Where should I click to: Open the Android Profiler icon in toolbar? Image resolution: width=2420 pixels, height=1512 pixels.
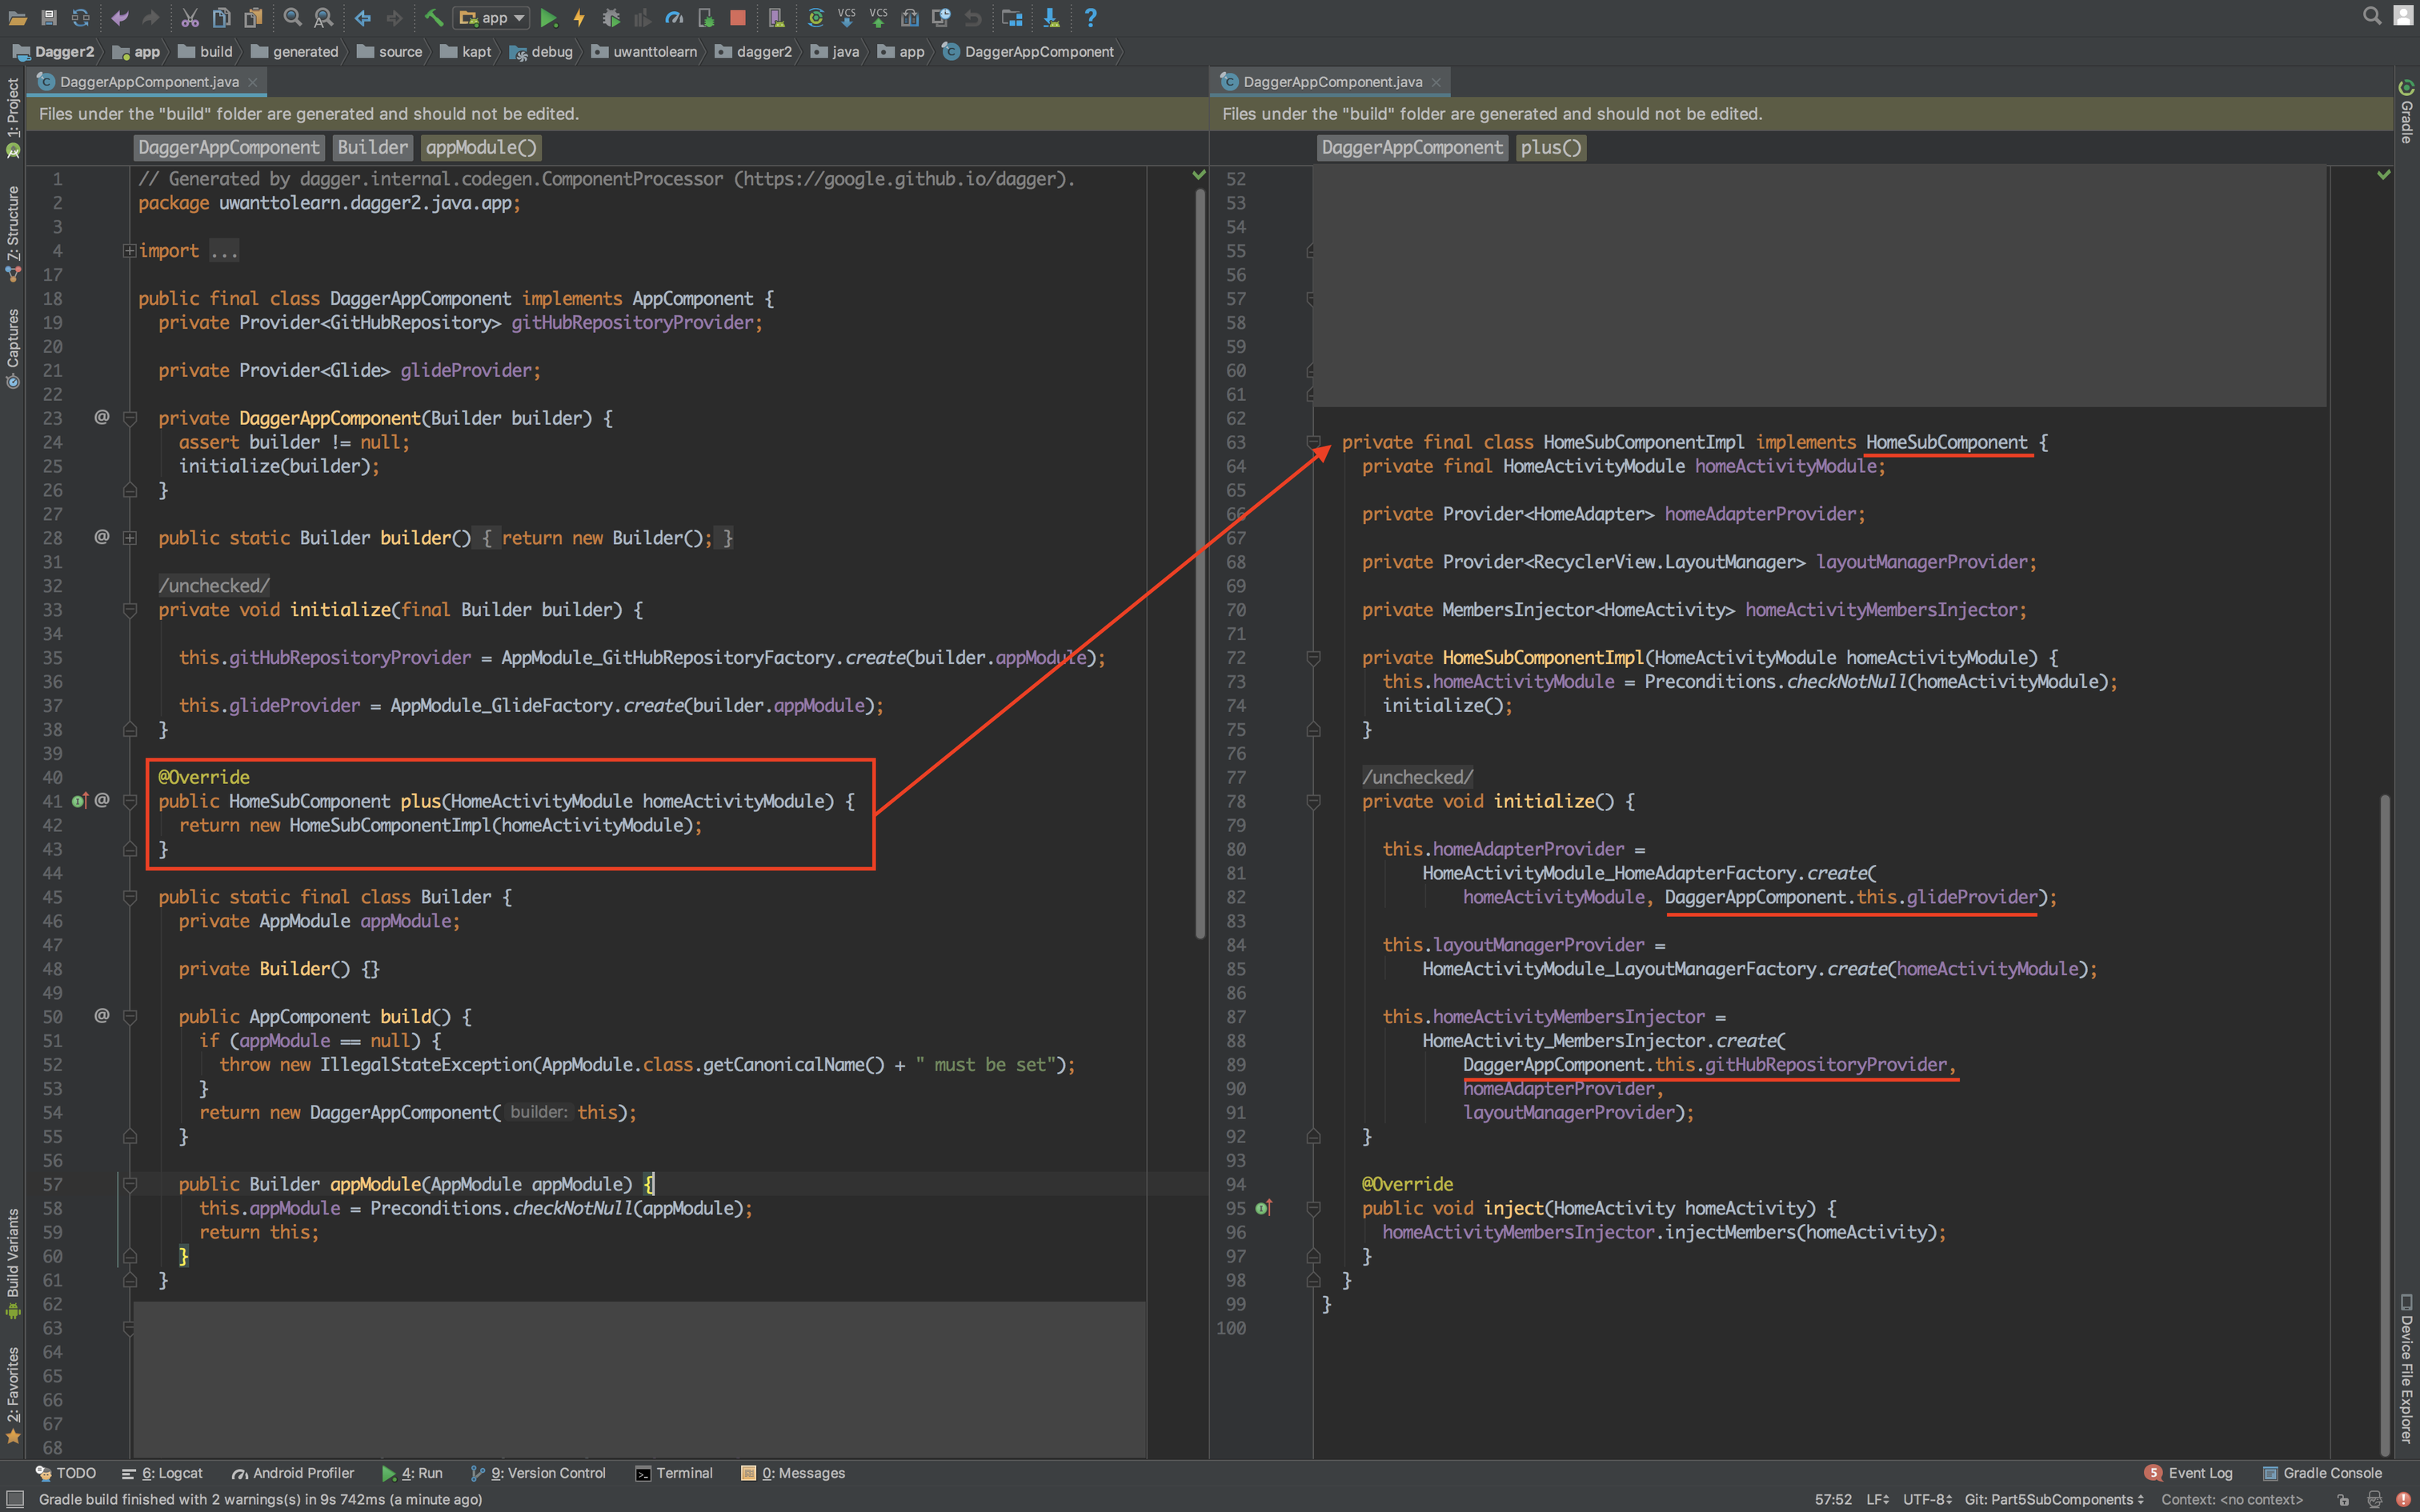[675, 17]
